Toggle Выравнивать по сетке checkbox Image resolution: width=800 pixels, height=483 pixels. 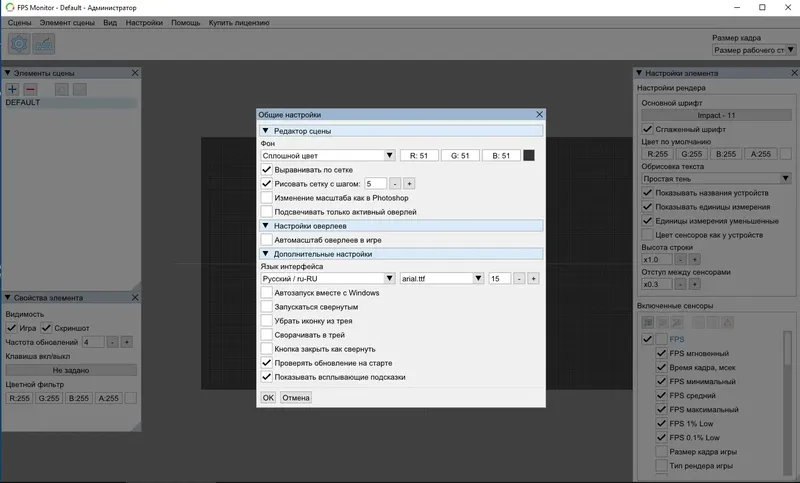(x=266, y=169)
